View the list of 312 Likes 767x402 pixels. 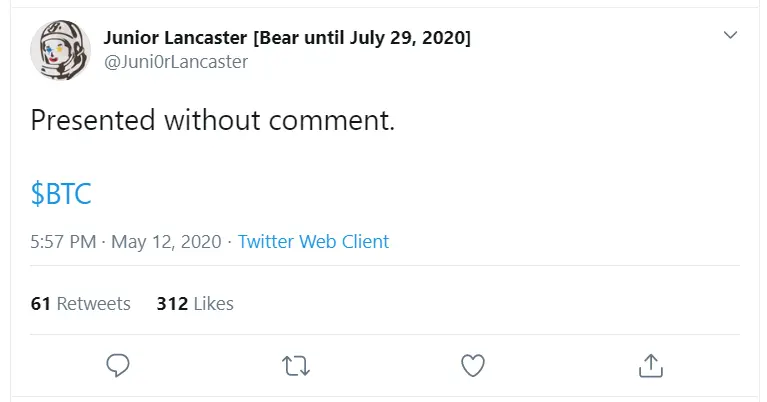pos(195,304)
